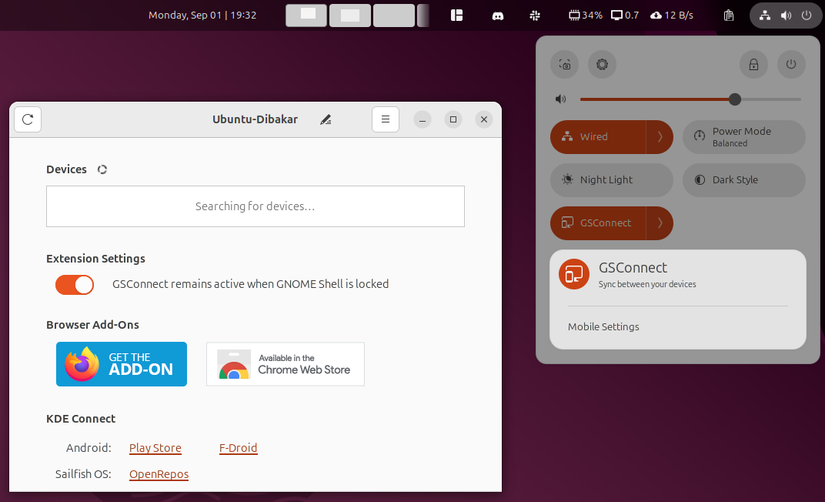Image resolution: width=825 pixels, height=502 pixels.
Task: Switch to the second workspace thumbnail
Action: tap(350, 15)
